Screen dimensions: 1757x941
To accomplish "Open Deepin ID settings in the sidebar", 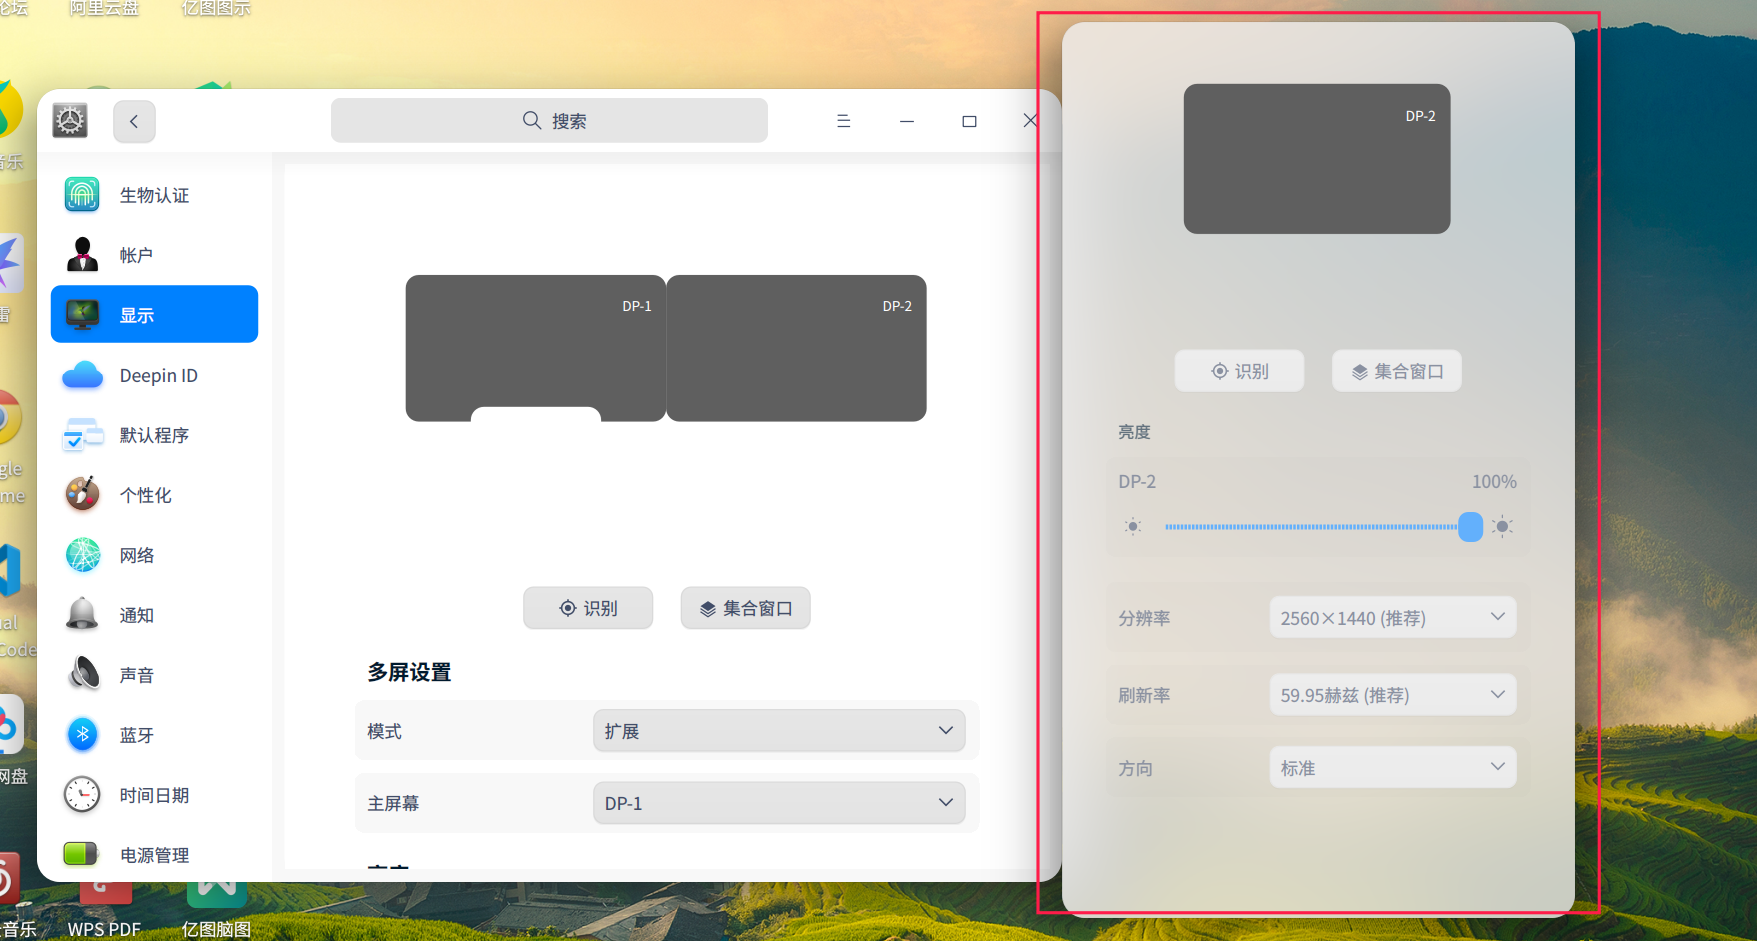I will [x=154, y=375].
